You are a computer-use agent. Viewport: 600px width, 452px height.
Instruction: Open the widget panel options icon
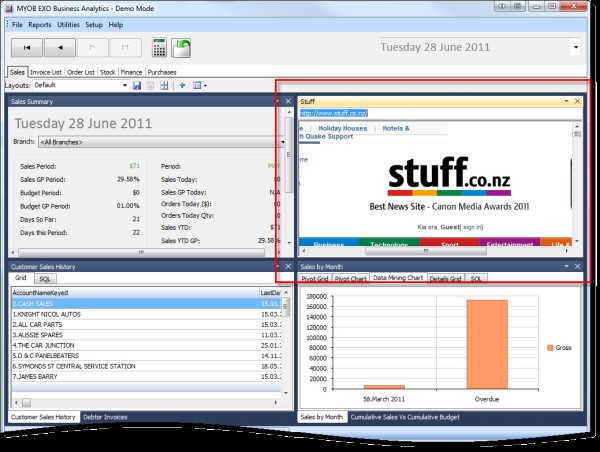point(199,85)
